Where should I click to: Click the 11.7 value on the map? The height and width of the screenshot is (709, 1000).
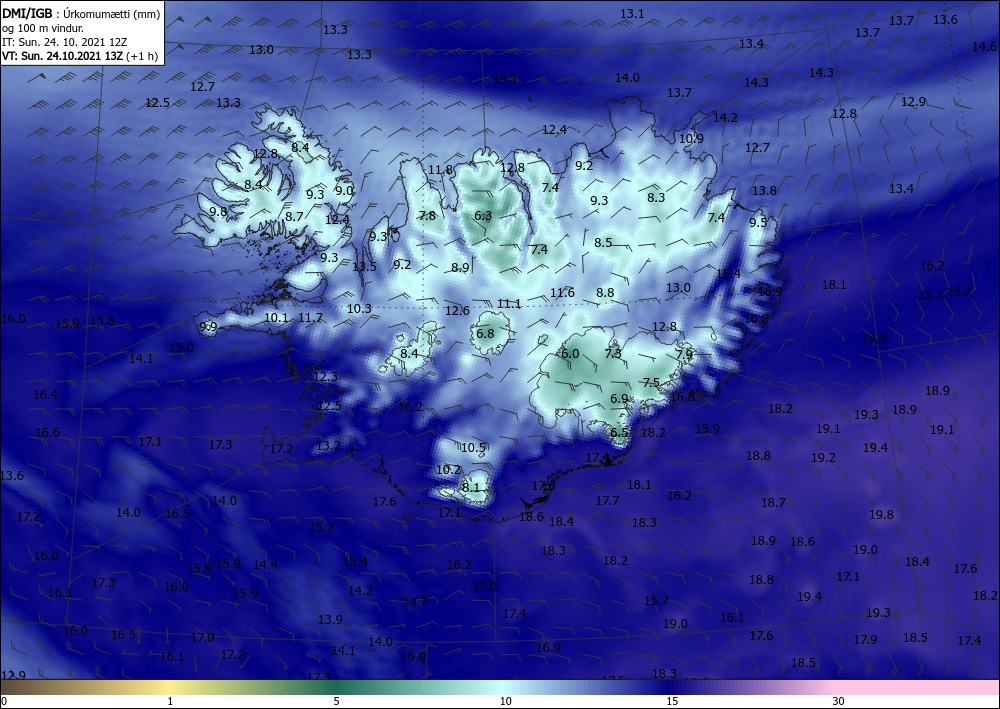(311, 317)
